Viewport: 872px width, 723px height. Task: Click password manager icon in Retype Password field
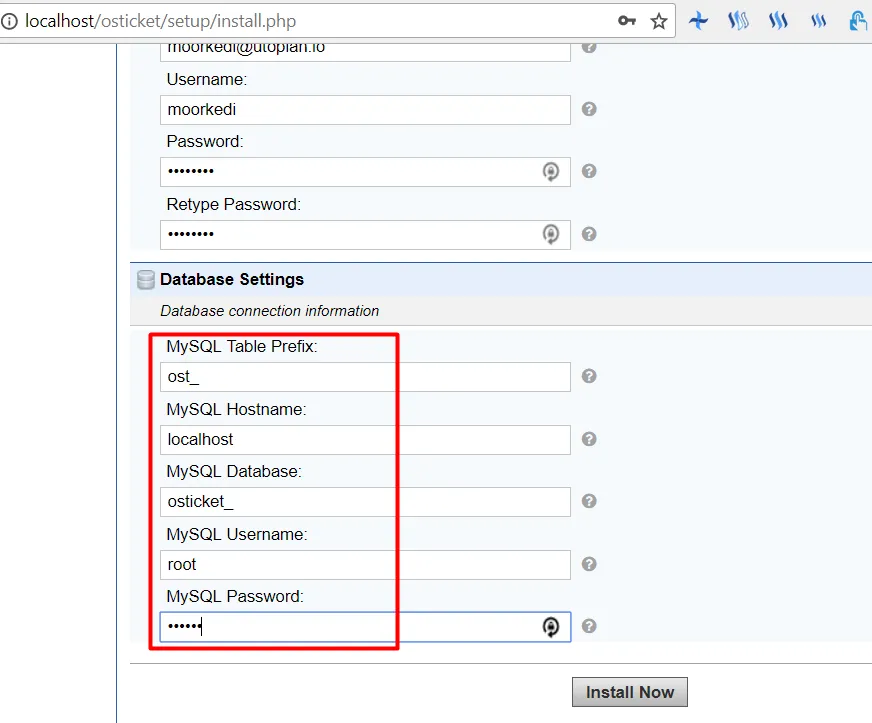(x=551, y=235)
